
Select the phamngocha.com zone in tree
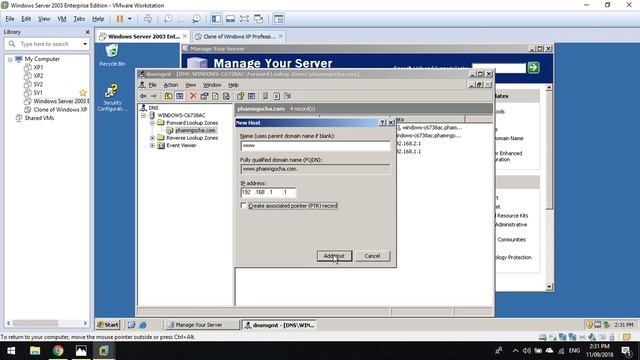(x=195, y=130)
